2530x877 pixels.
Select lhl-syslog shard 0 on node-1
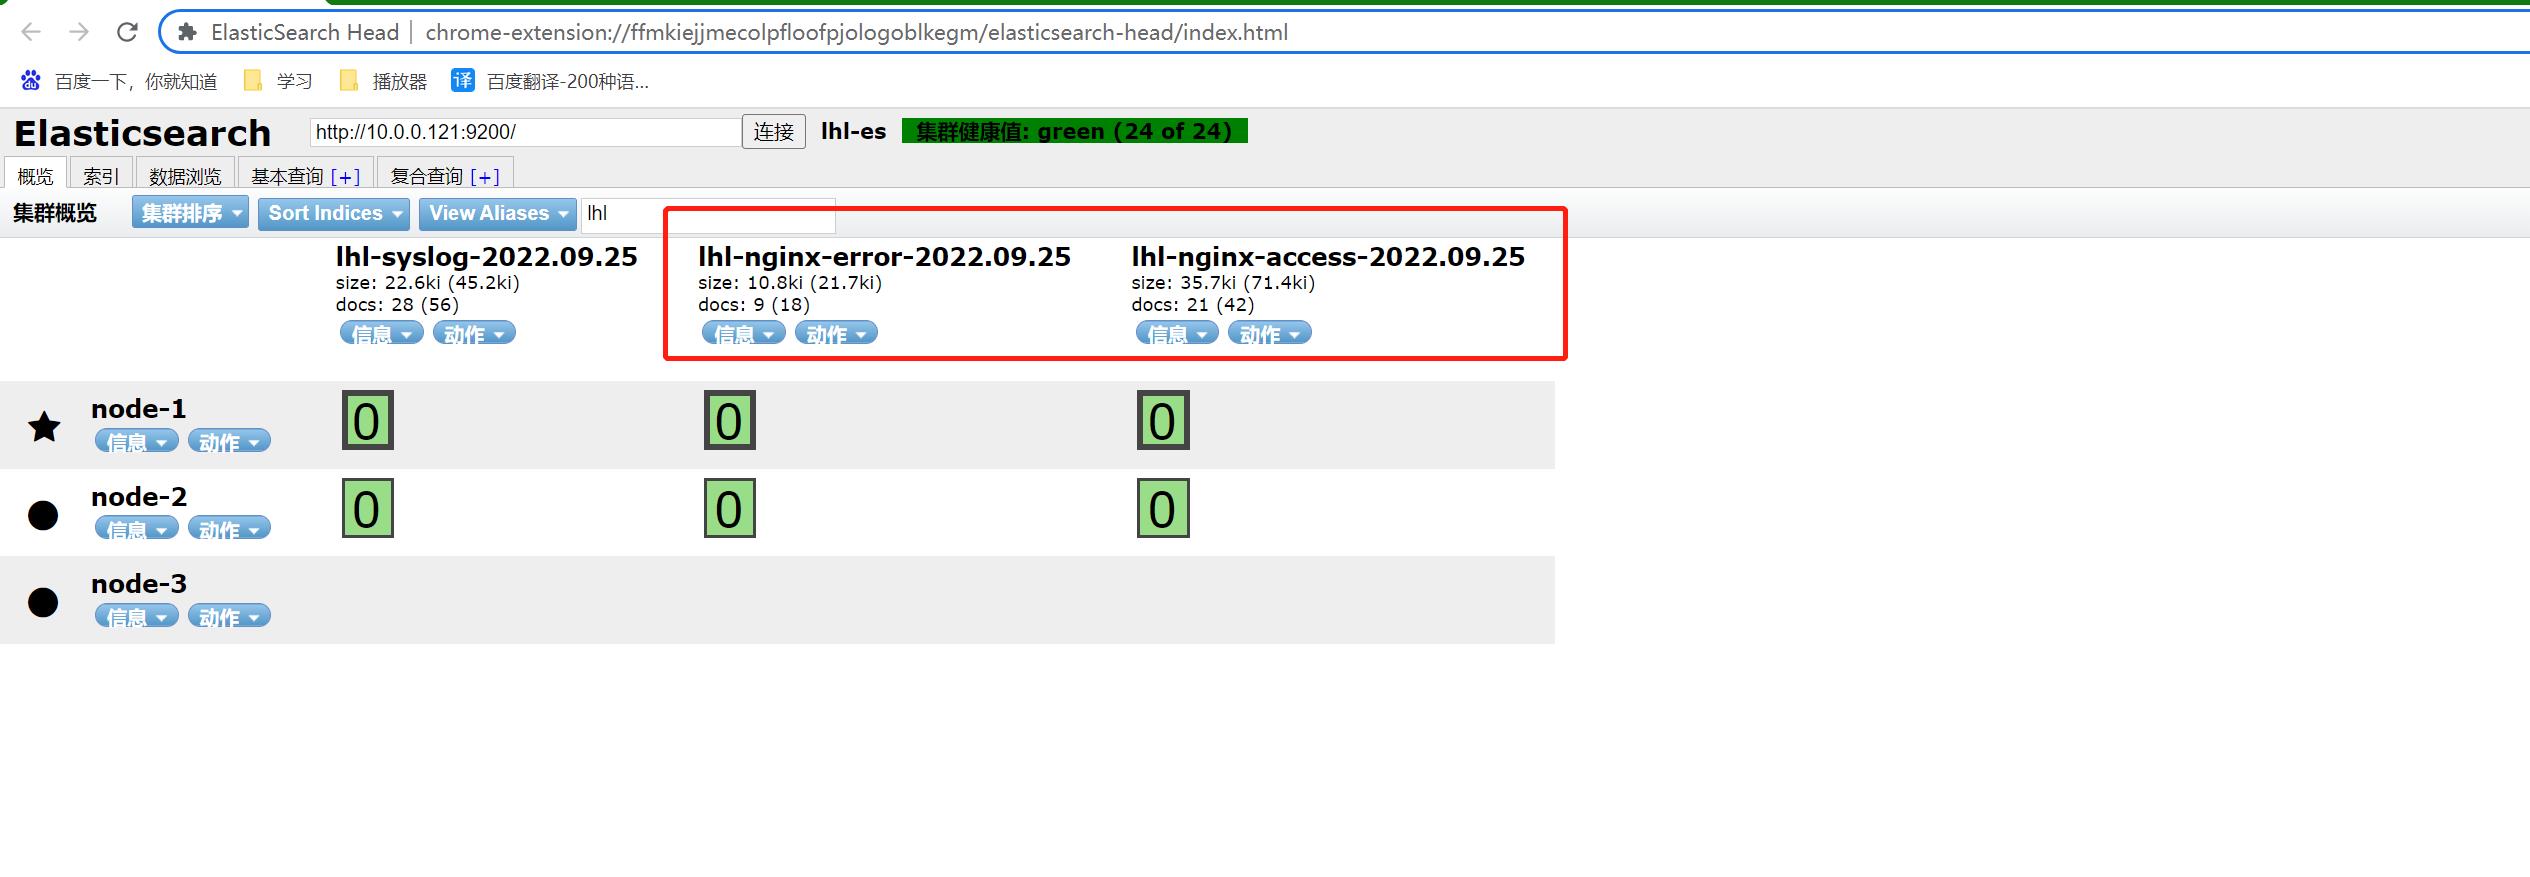(368, 420)
